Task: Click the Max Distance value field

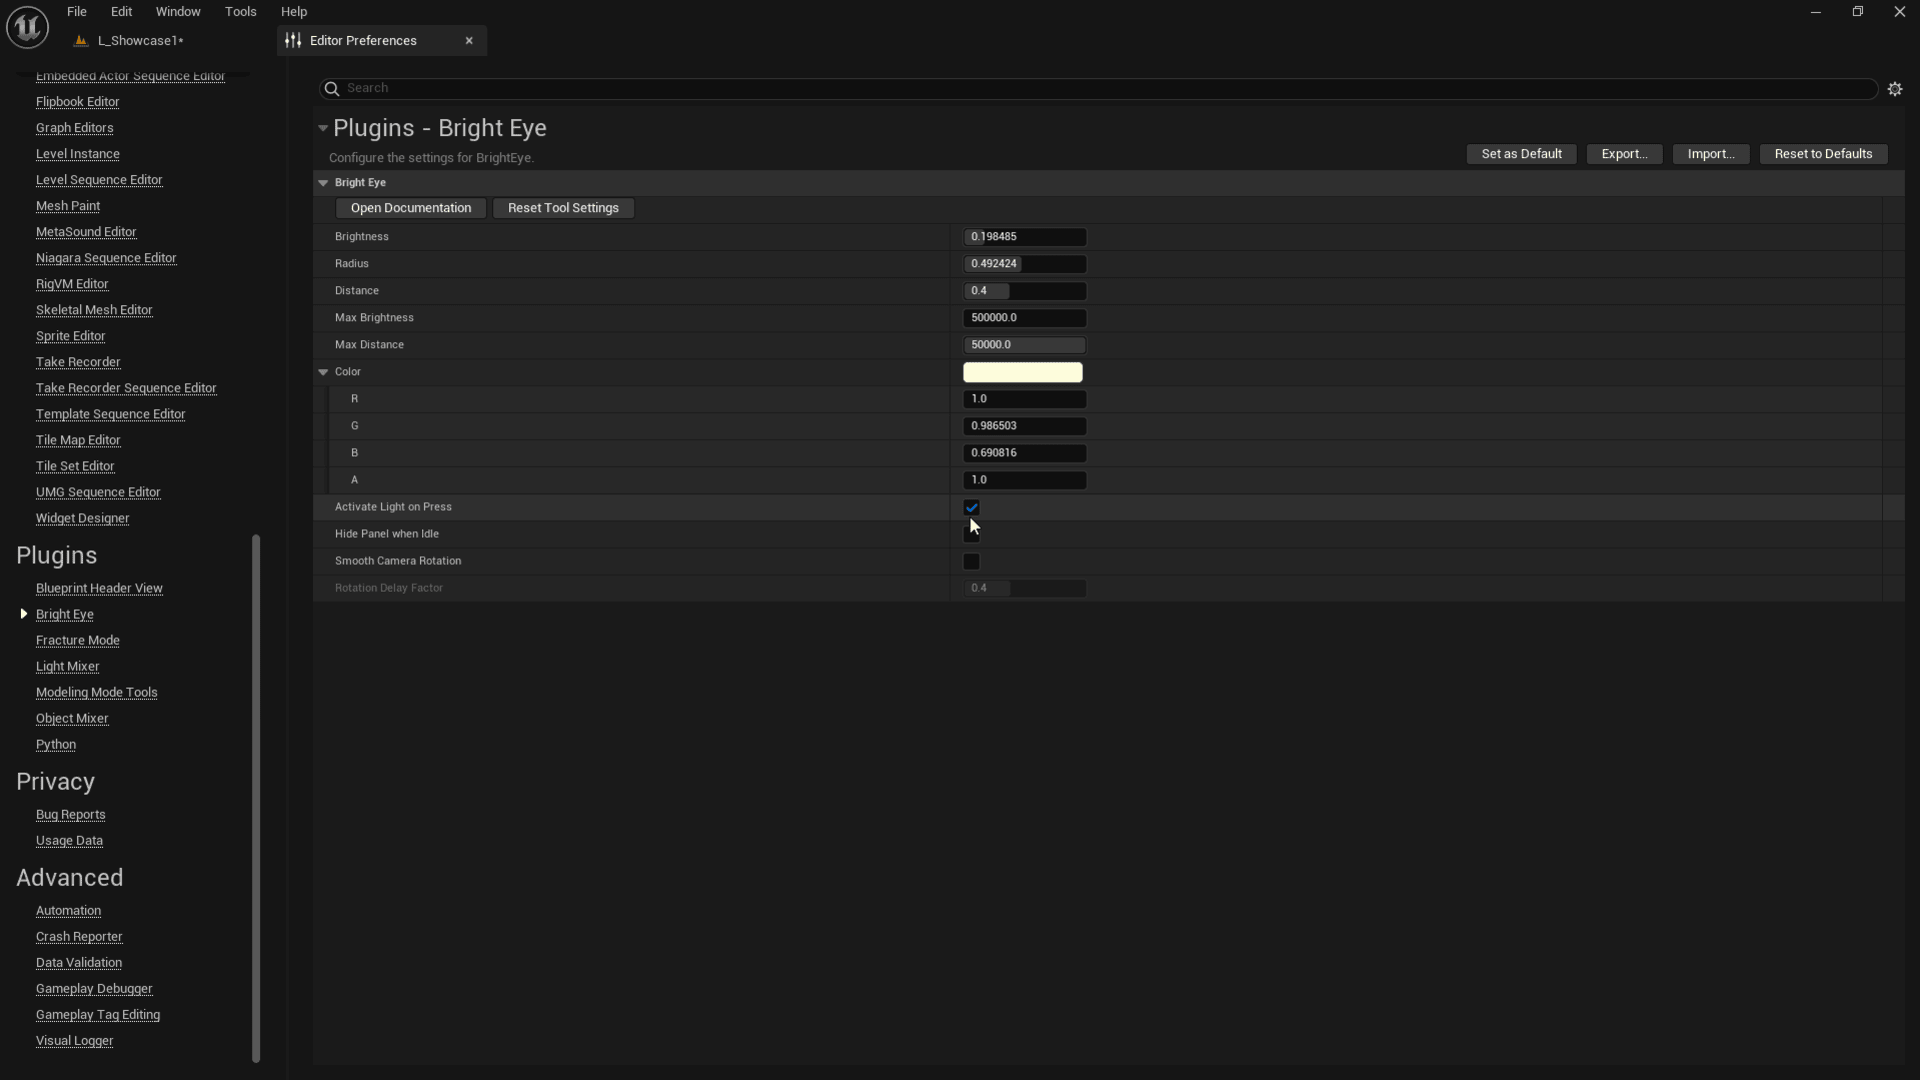Action: pos(1024,345)
